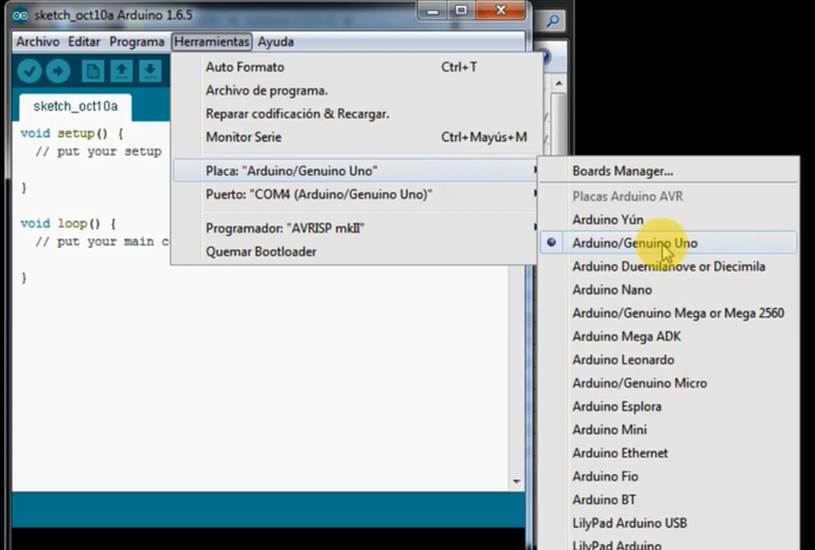Open the Editar menu
Screen dimensions: 815x550
coord(84,42)
